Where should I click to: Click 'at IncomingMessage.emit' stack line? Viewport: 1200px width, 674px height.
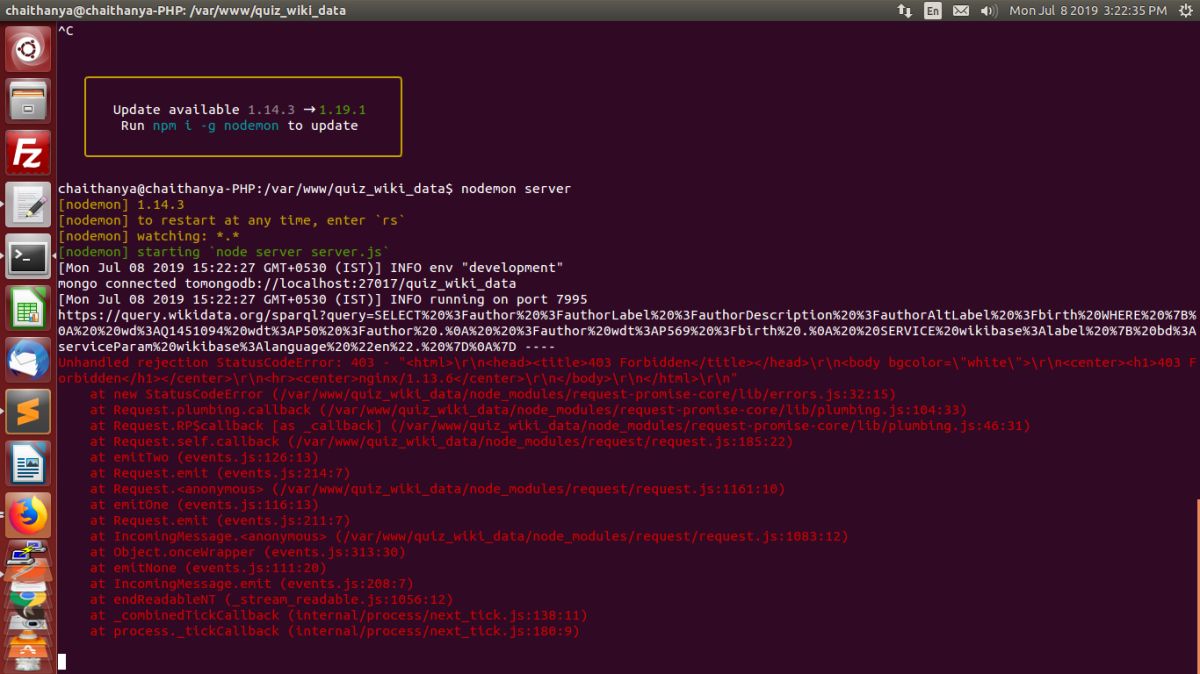click(x=252, y=584)
